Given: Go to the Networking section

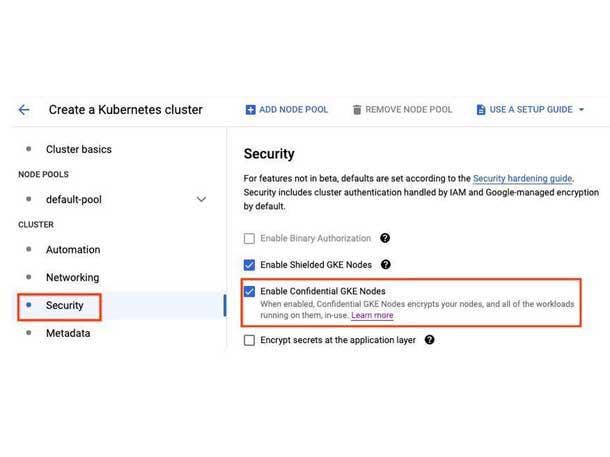Looking at the screenshot, I should coord(72,278).
